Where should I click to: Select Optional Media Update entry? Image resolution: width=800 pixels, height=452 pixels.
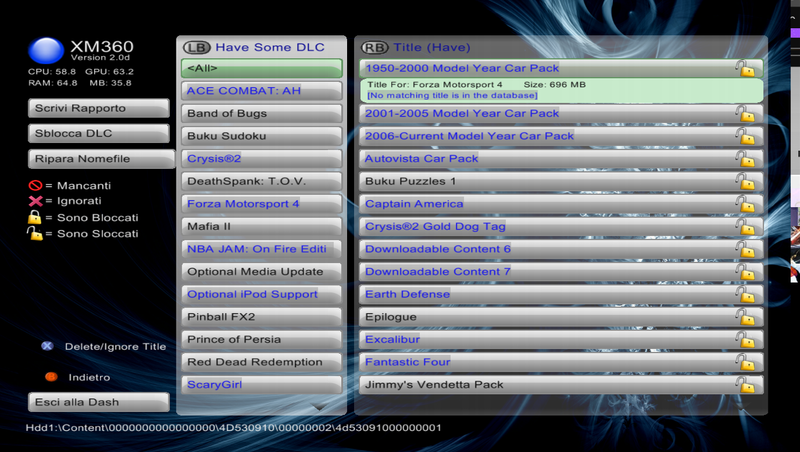(261, 271)
